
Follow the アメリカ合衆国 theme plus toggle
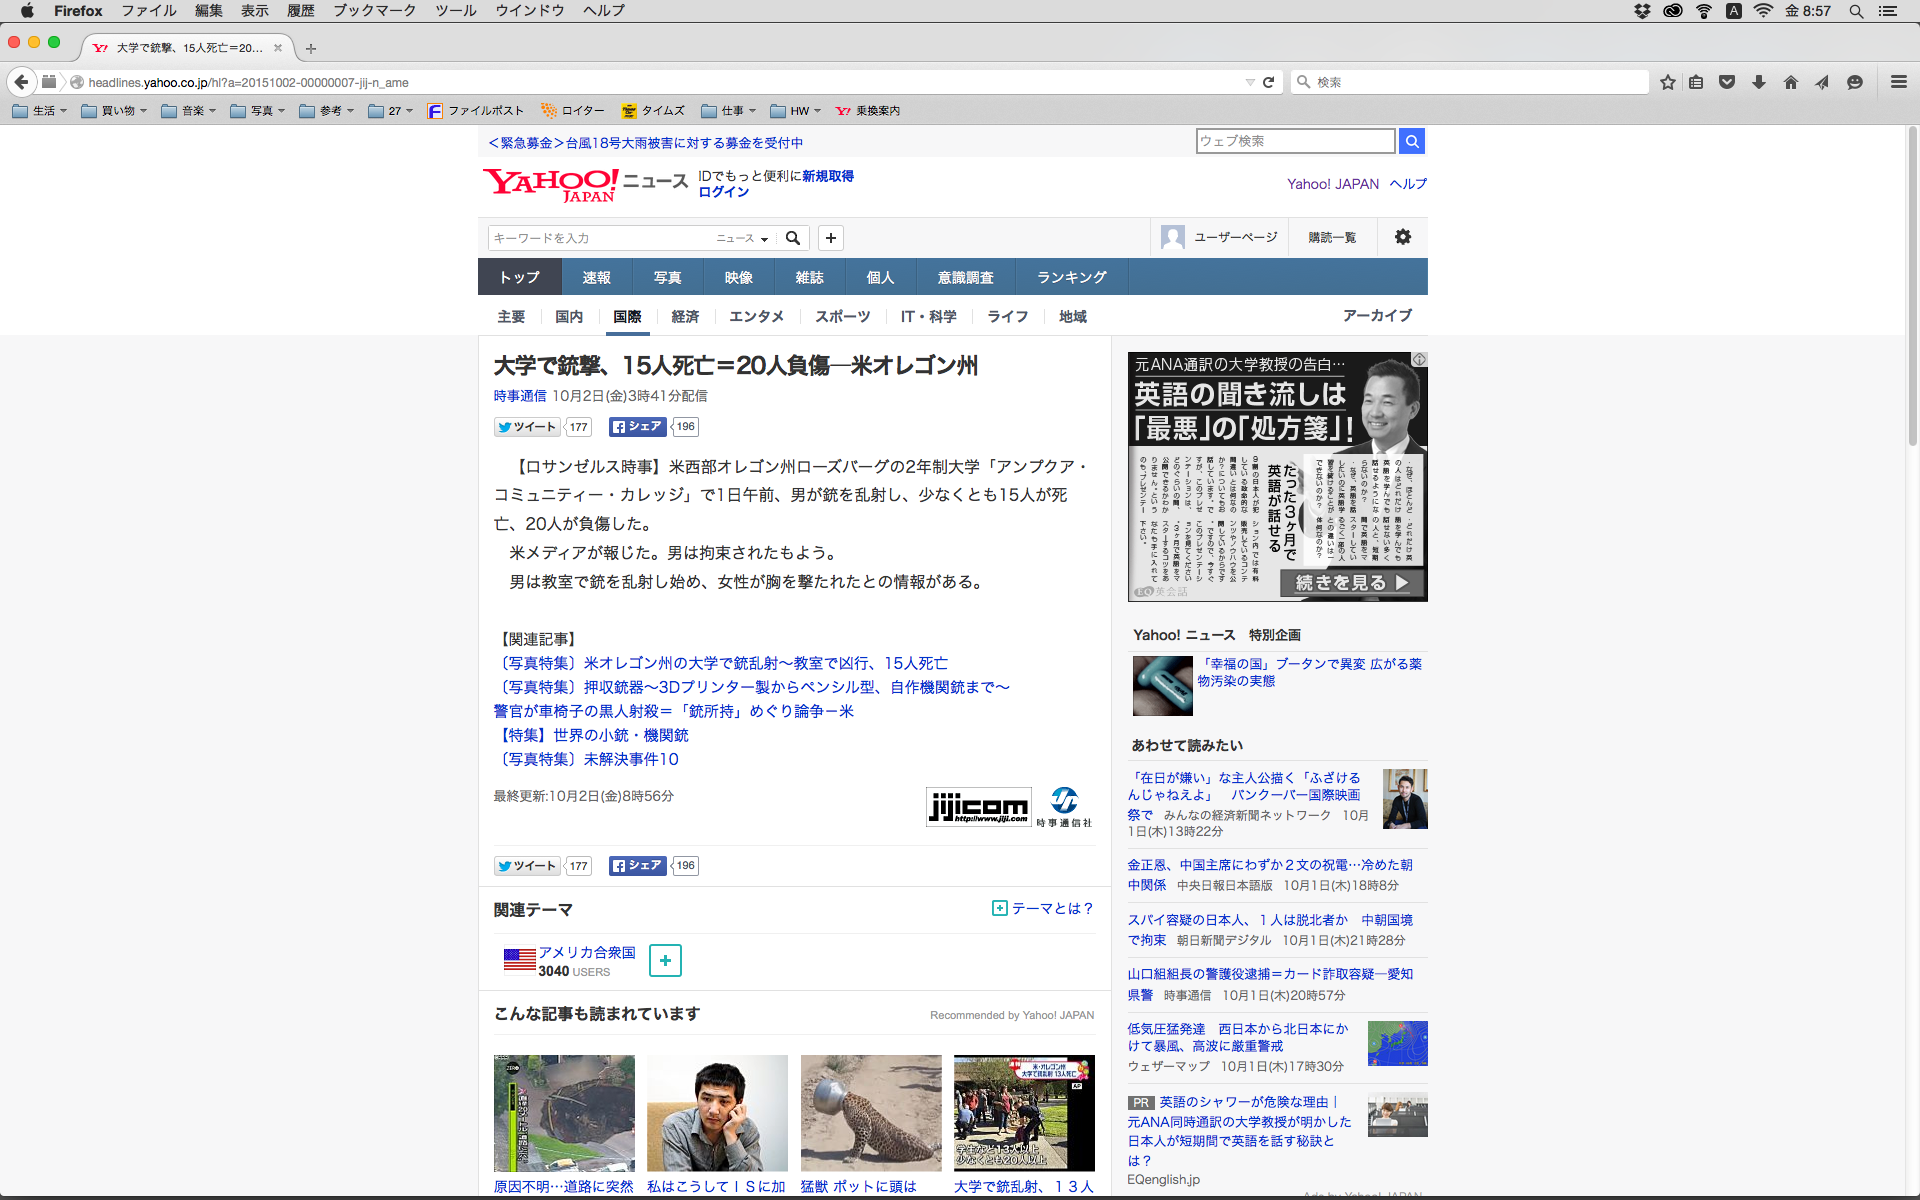click(665, 960)
